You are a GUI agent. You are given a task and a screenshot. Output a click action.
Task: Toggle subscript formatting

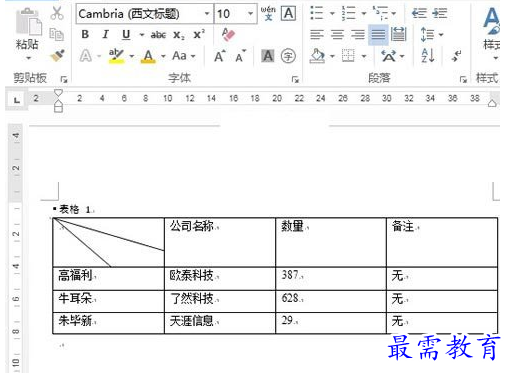click(179, 35)
